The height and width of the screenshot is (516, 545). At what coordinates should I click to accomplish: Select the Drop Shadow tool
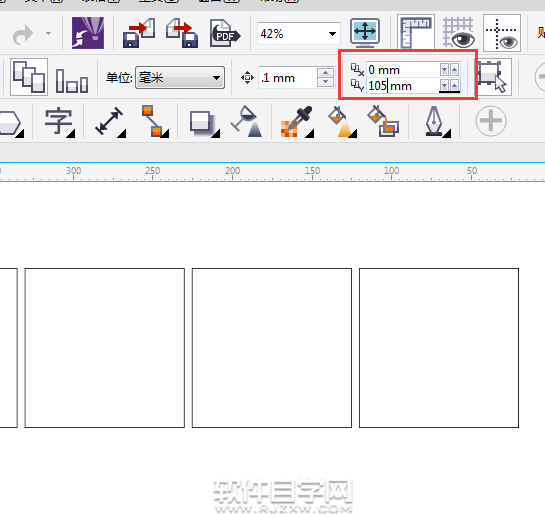[x=204, y=123]
